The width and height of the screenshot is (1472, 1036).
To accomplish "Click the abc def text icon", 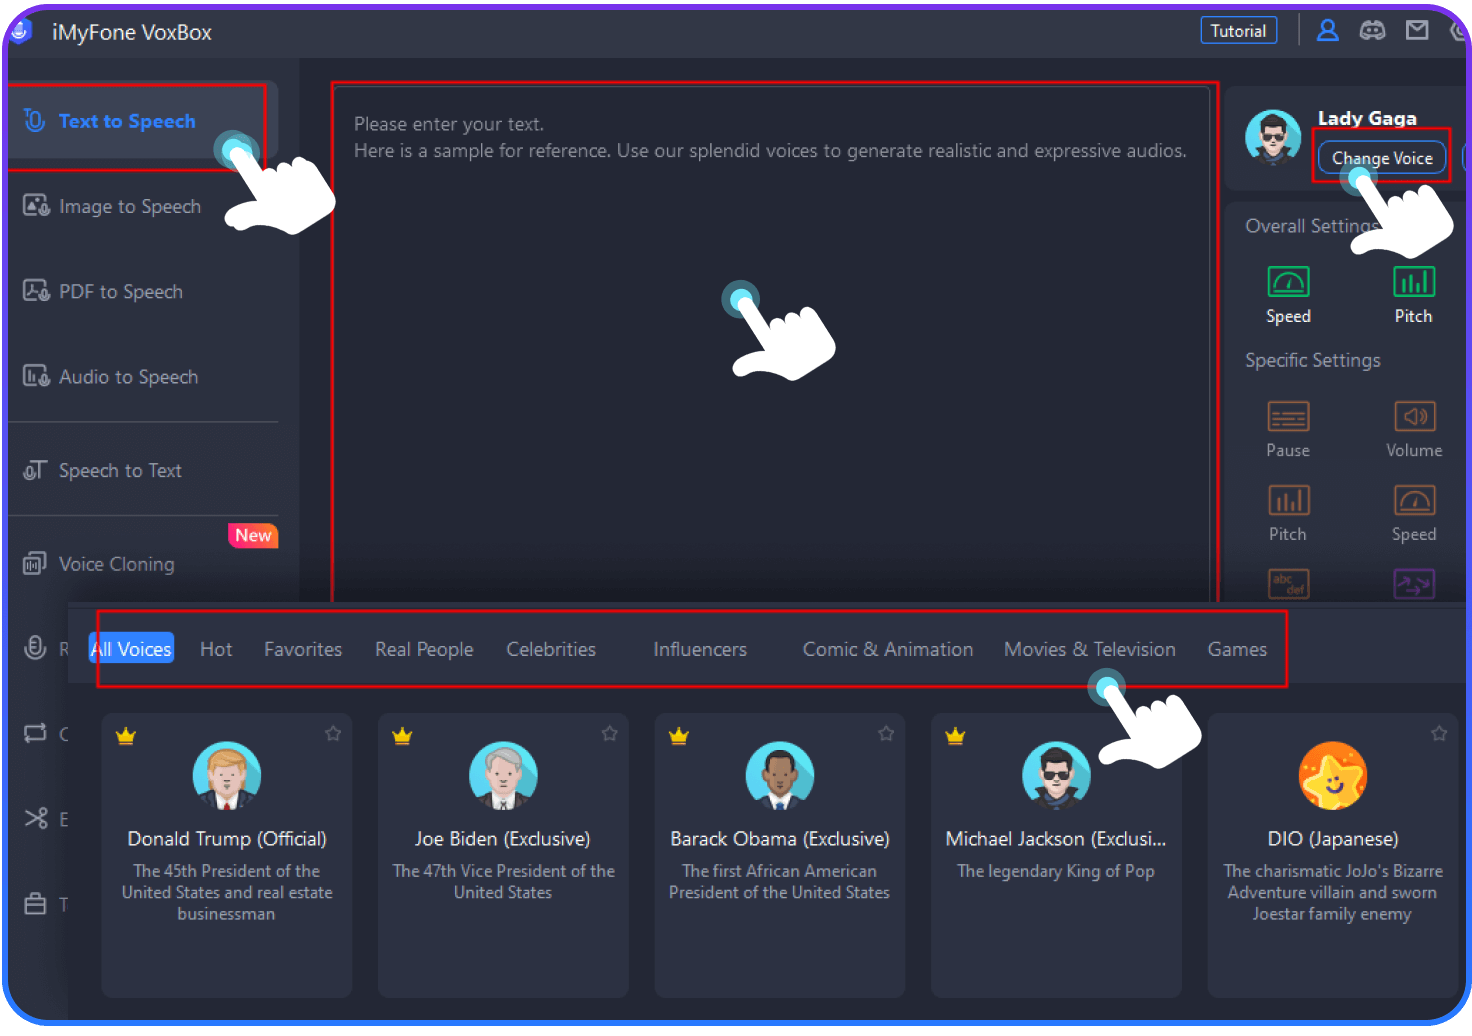I will pos(1288,583).
